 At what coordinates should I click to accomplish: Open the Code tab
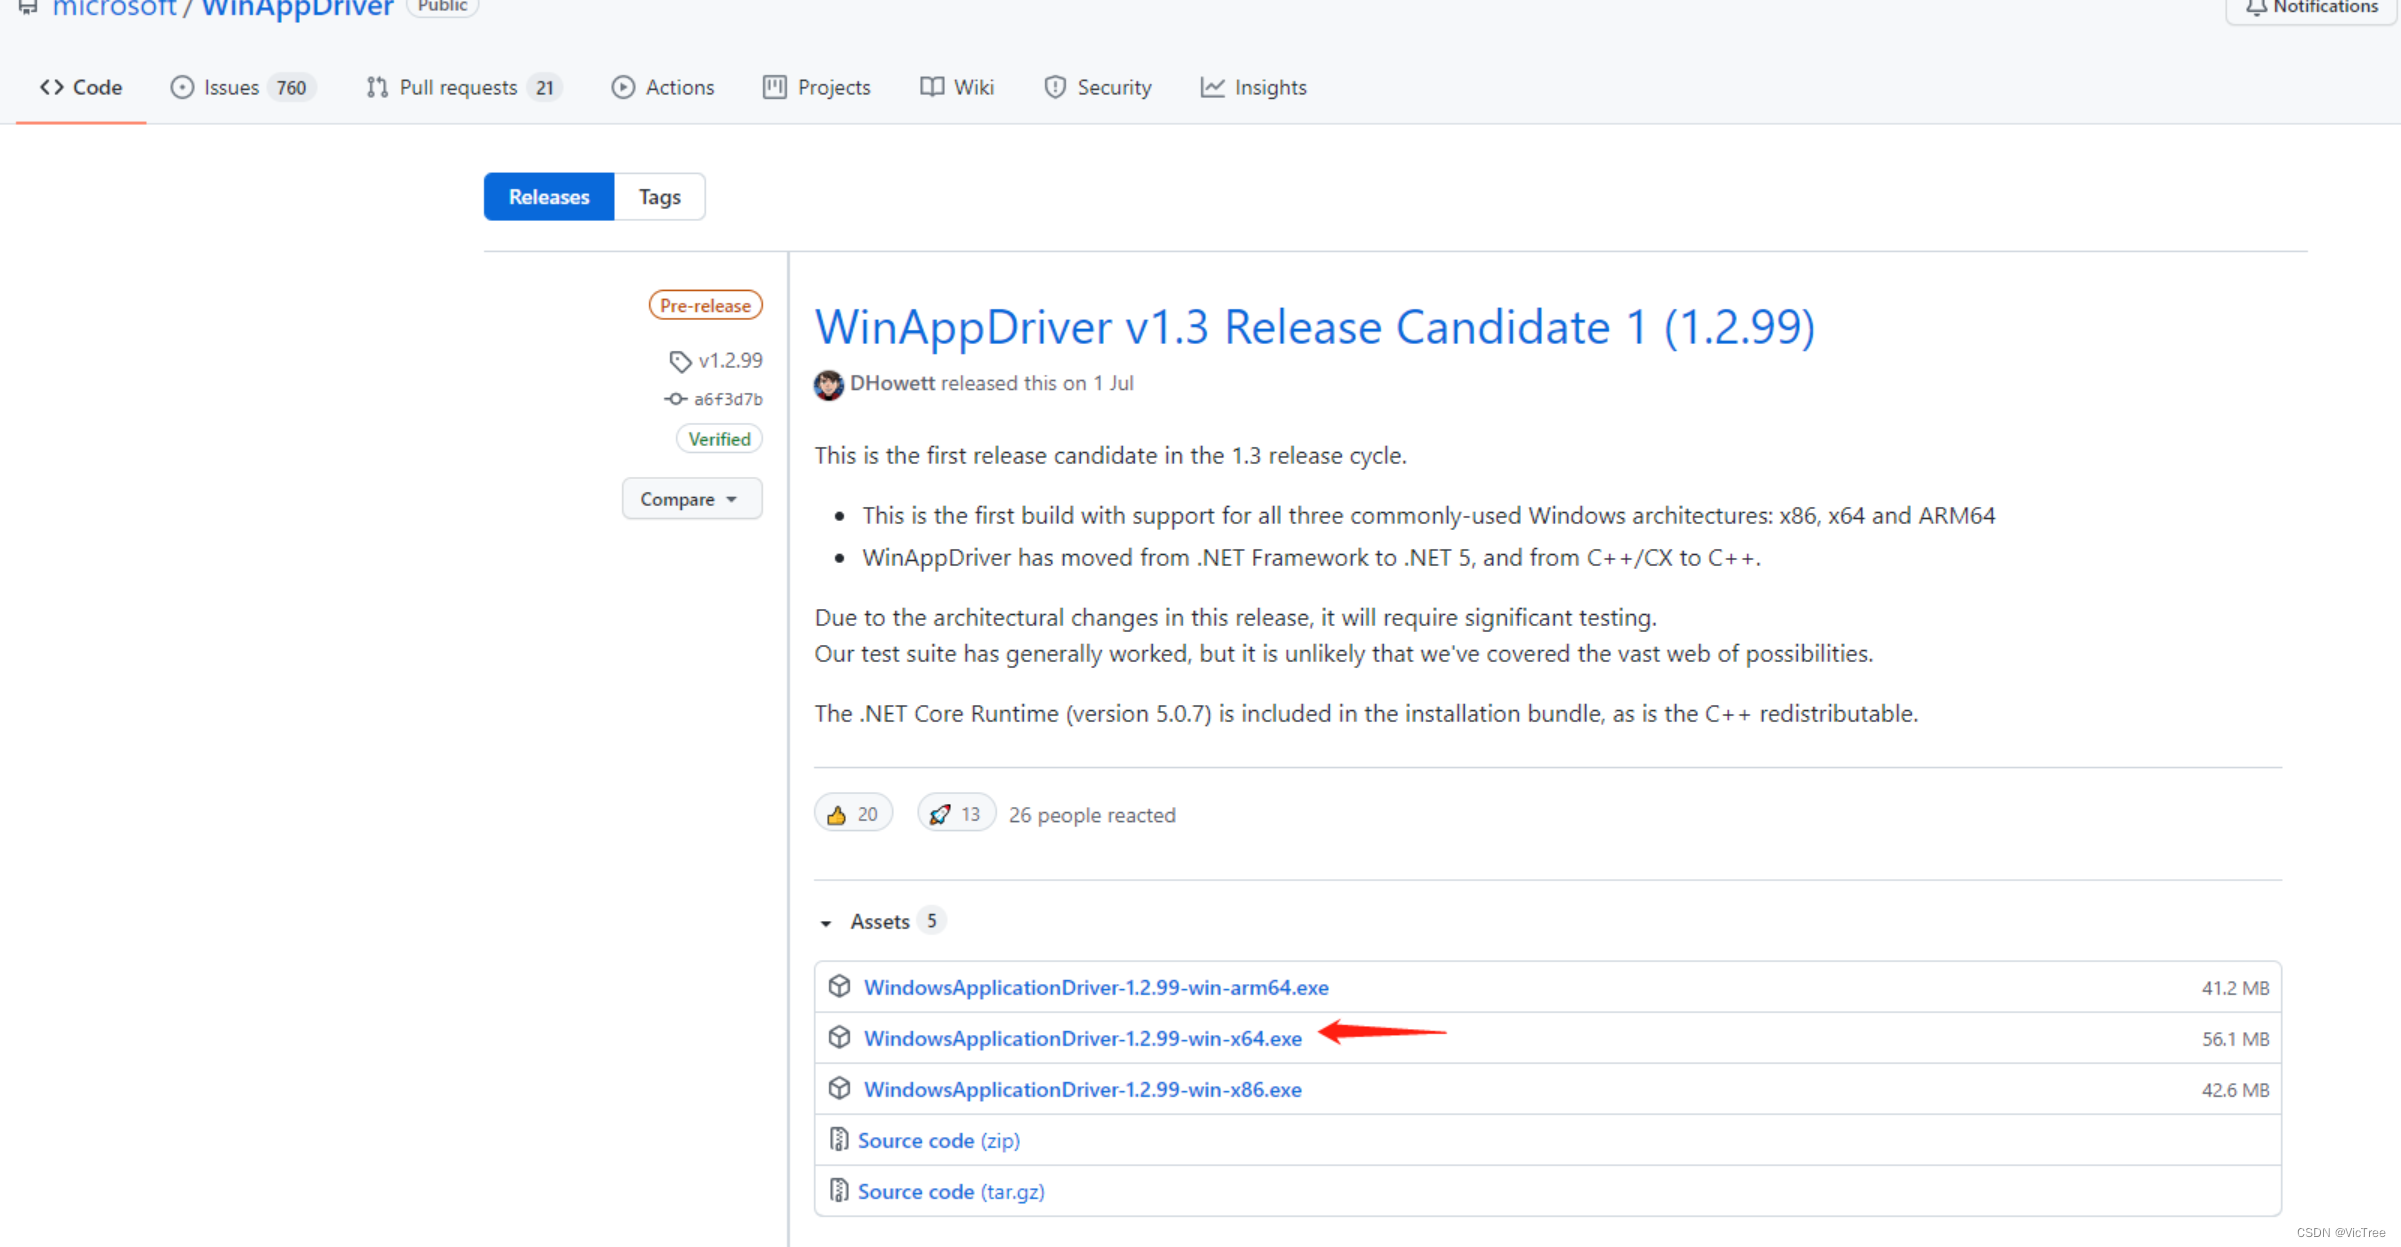[81, 87]
